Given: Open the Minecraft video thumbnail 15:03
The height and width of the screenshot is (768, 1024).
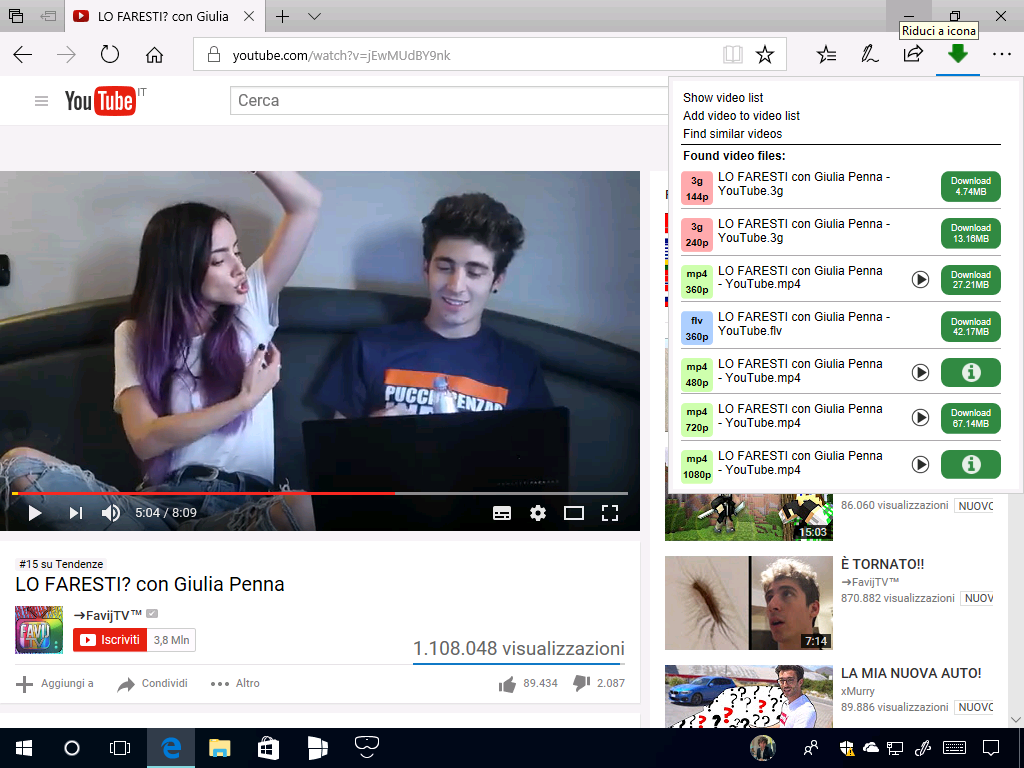Looking at the screenshot, I should pyautogui.click(x=748, y=517).
